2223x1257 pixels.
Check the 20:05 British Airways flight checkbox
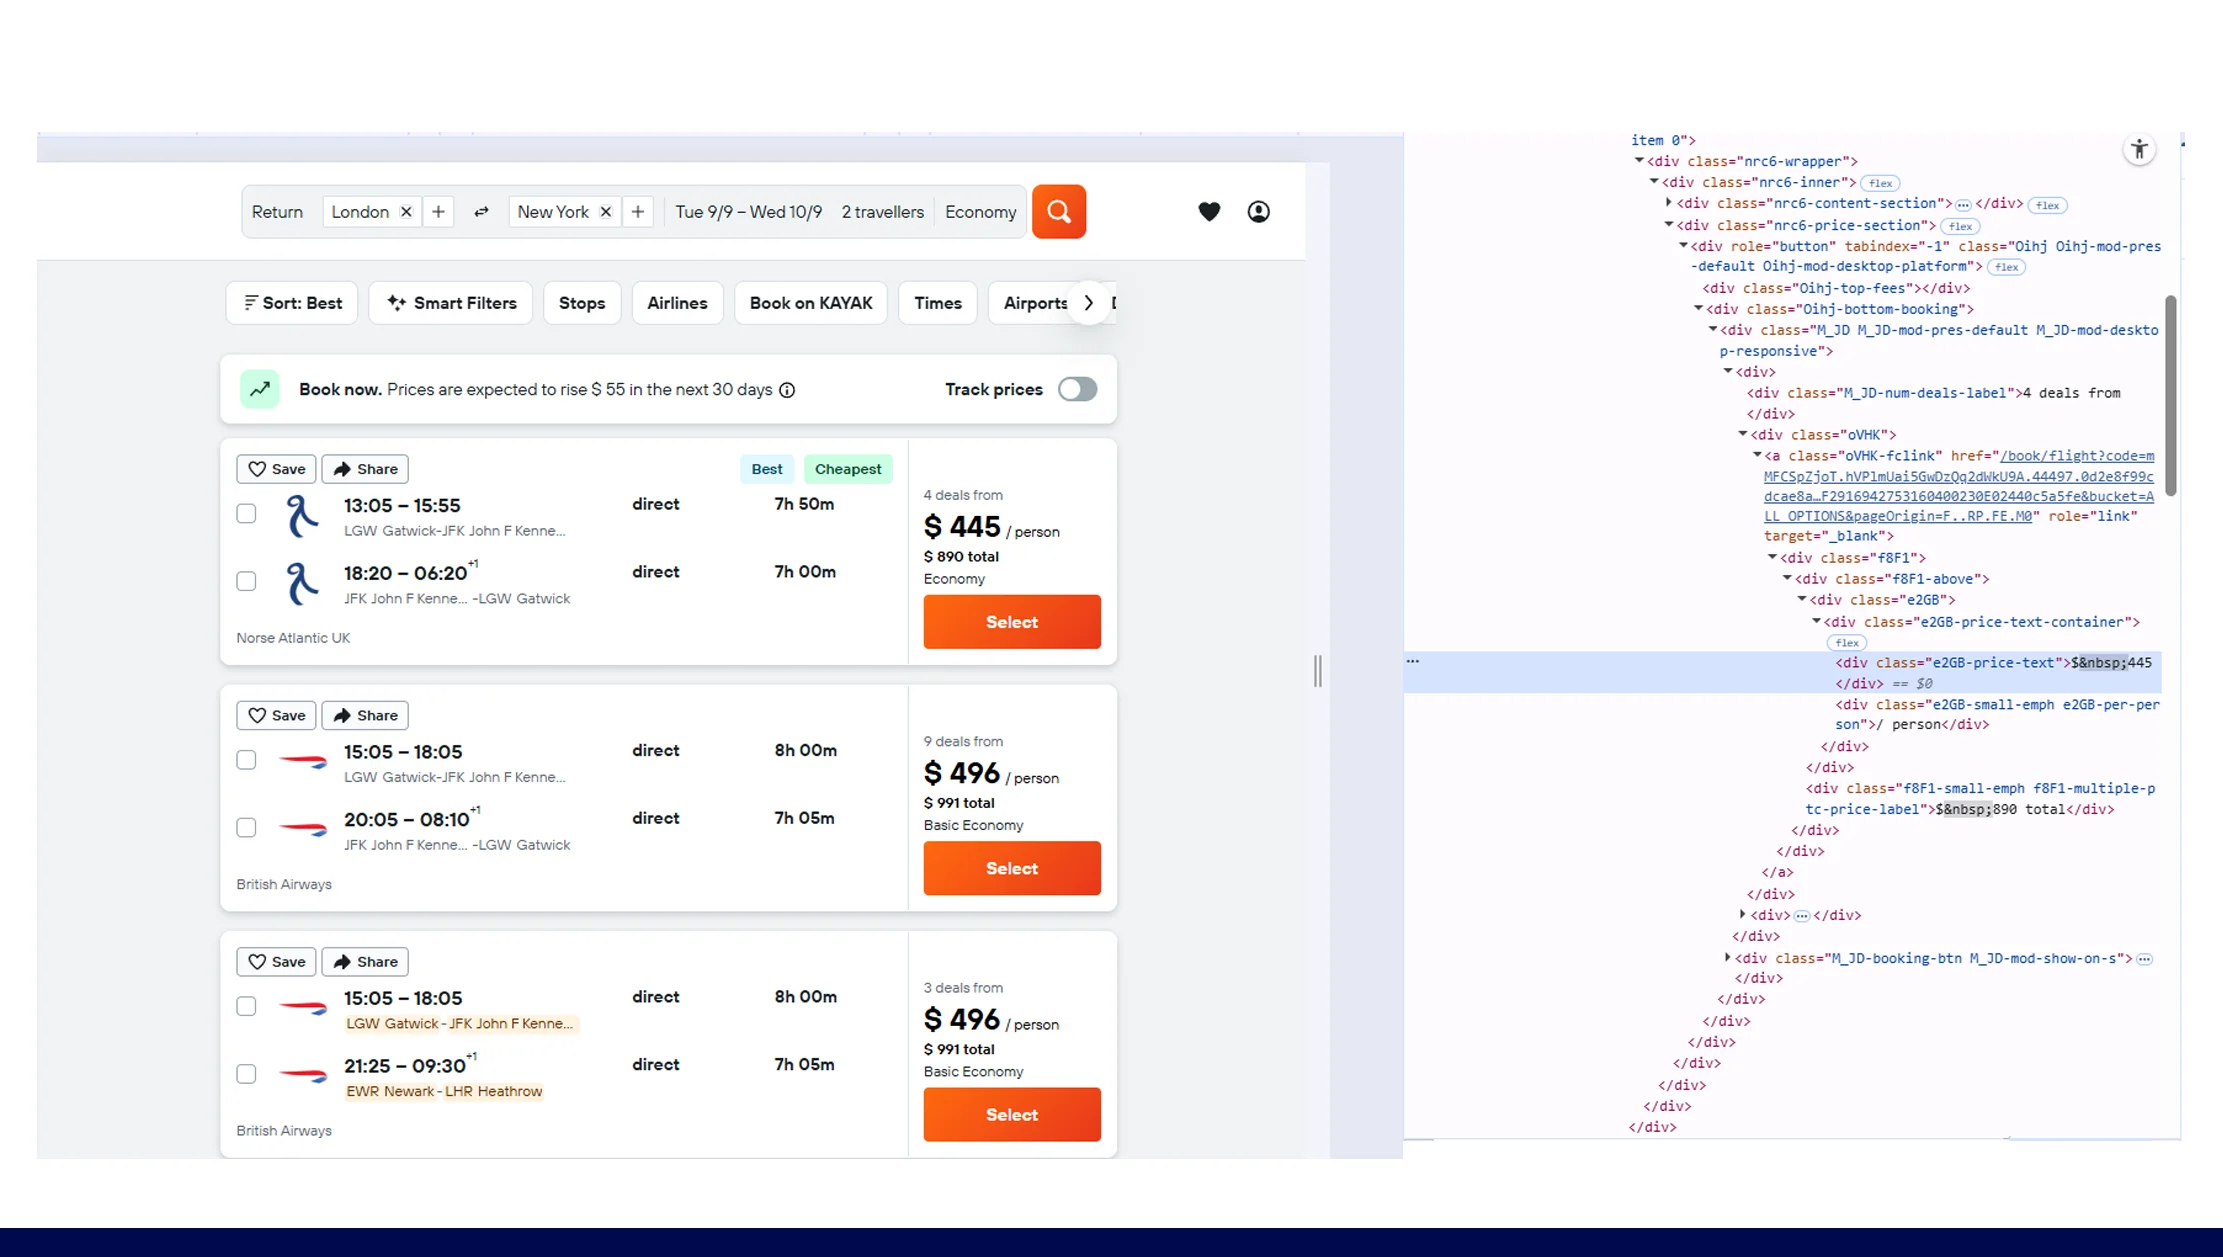point(246,827)
